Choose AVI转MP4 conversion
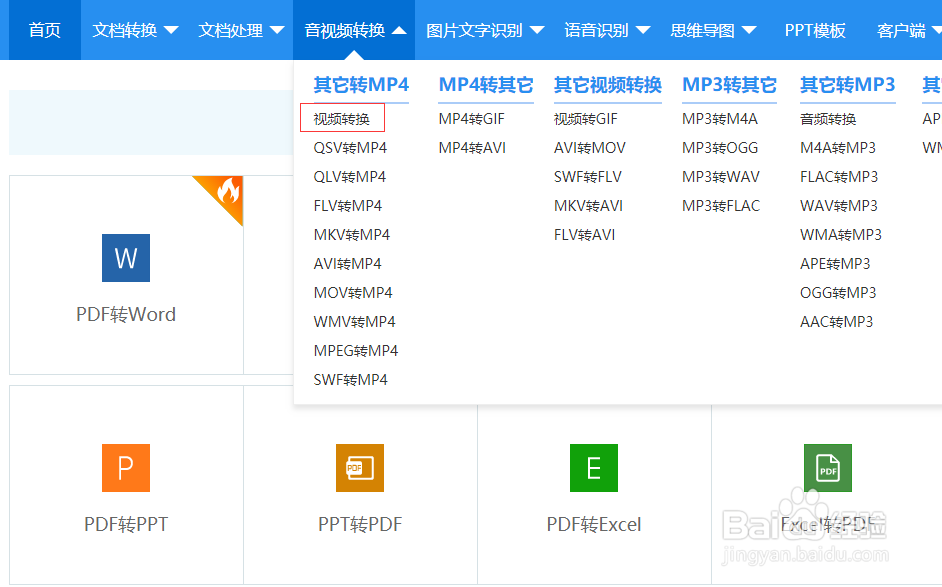 (347, 264)
